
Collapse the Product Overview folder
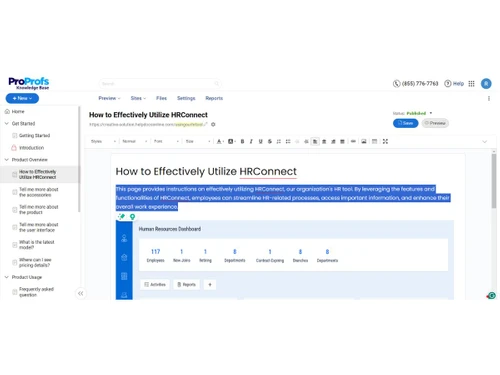tap(6, 160)
